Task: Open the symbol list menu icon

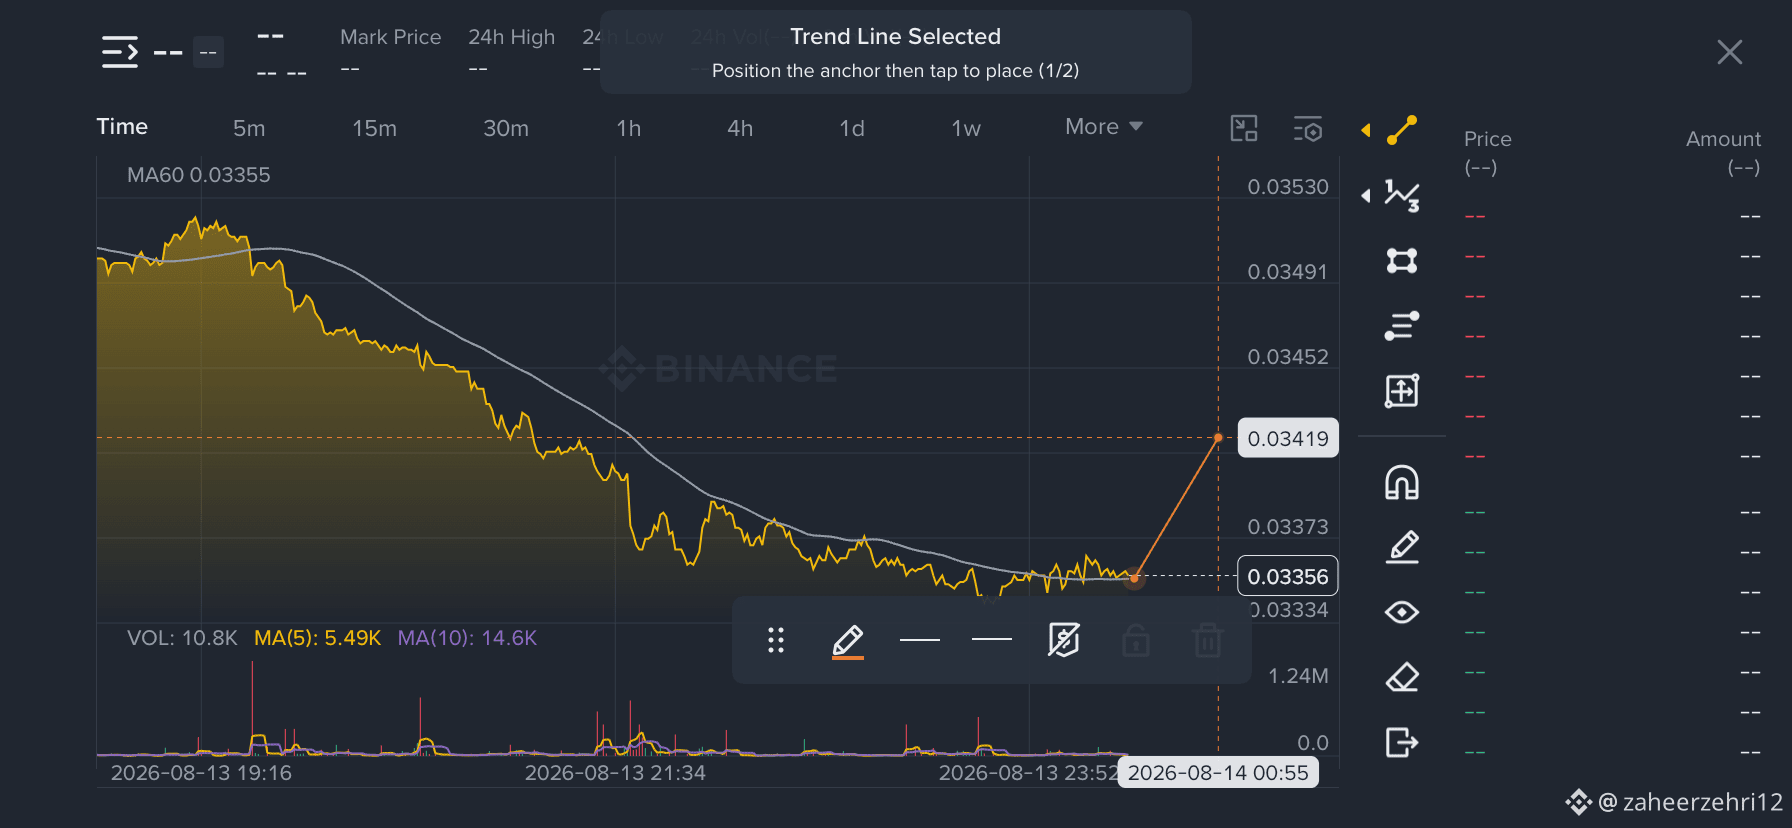Action: pos(120,52)
